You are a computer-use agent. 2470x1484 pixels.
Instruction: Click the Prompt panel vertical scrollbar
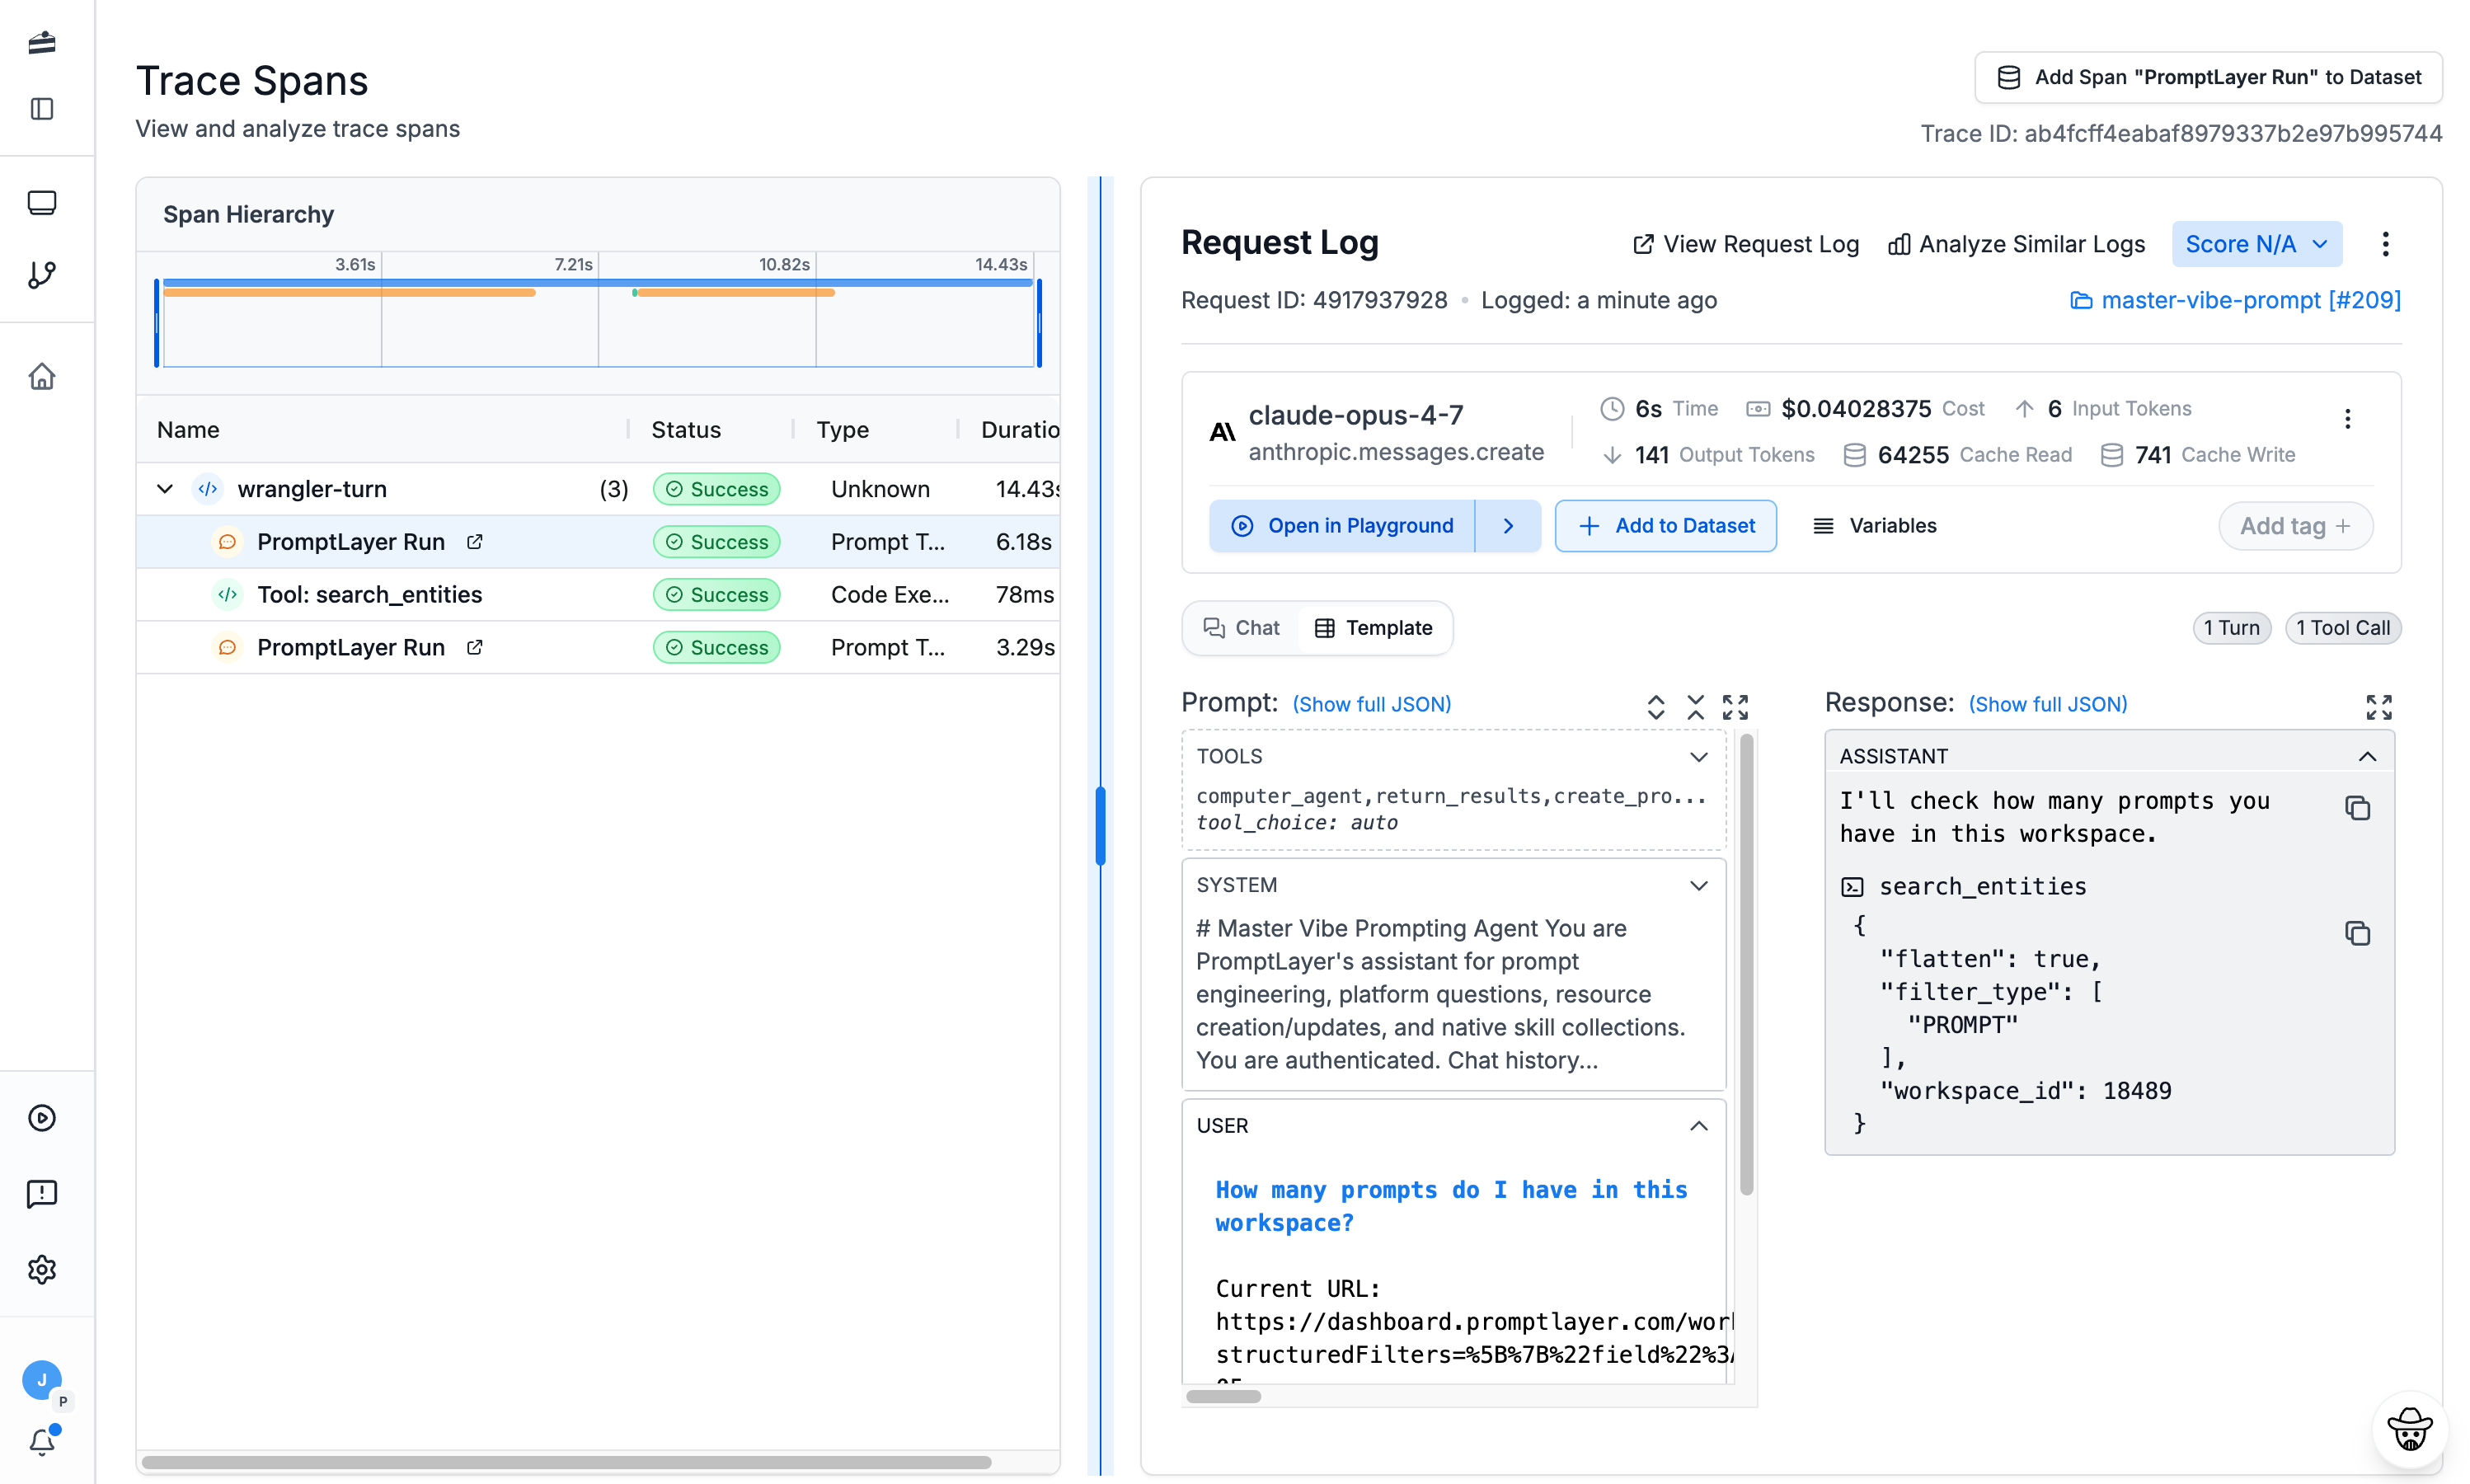point(1746,965)
